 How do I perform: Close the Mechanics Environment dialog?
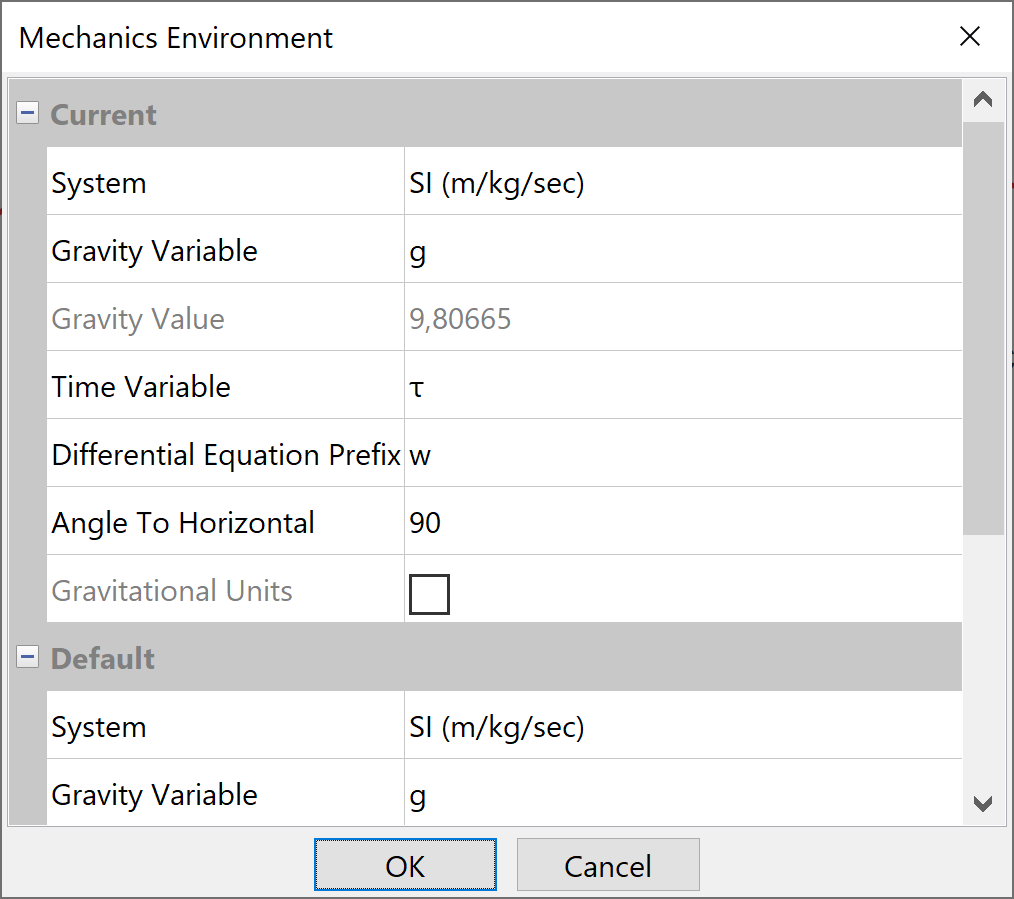[969, 38]
